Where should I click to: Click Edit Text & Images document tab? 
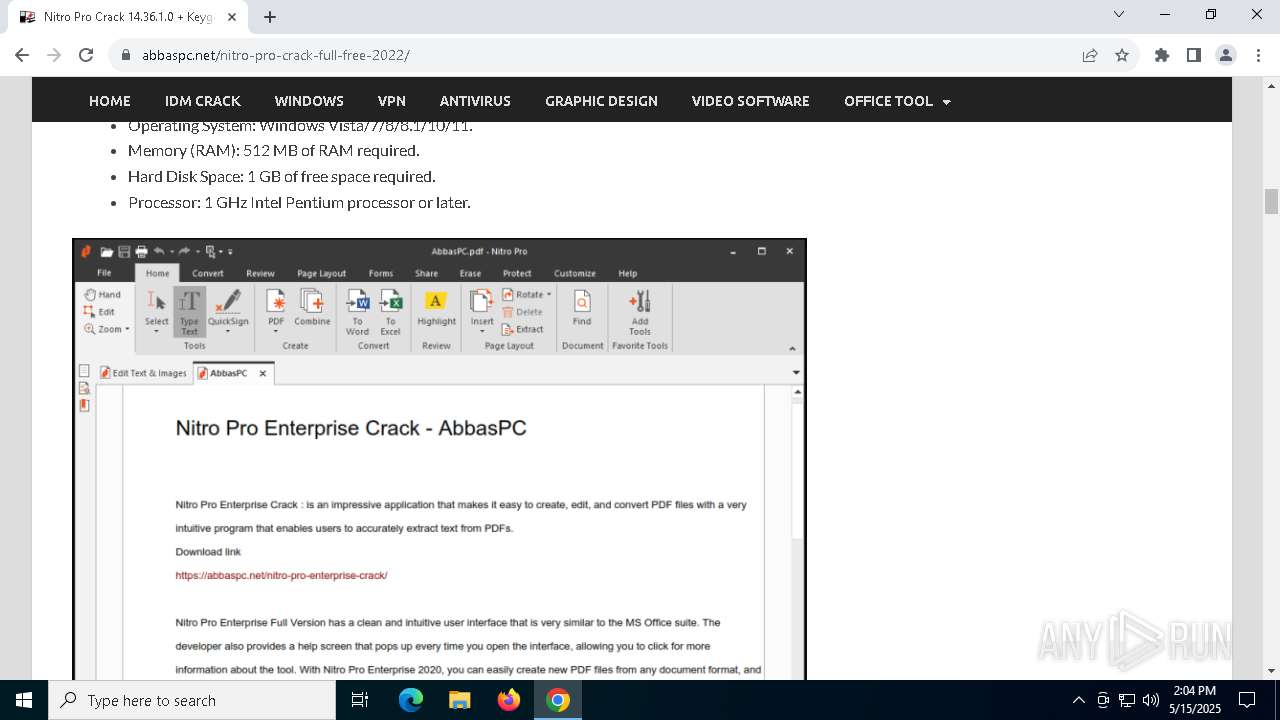[x=144, y=373]
